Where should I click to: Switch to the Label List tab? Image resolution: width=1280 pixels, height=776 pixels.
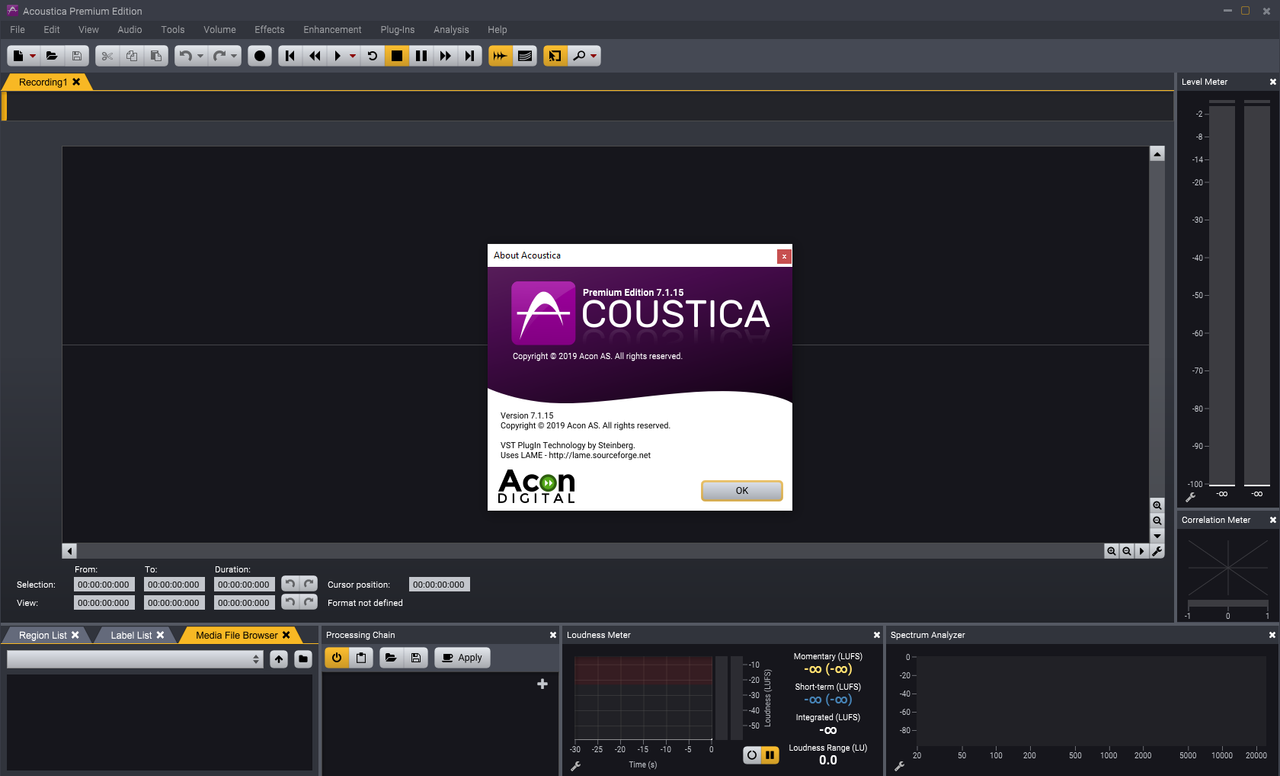(131, 635)
